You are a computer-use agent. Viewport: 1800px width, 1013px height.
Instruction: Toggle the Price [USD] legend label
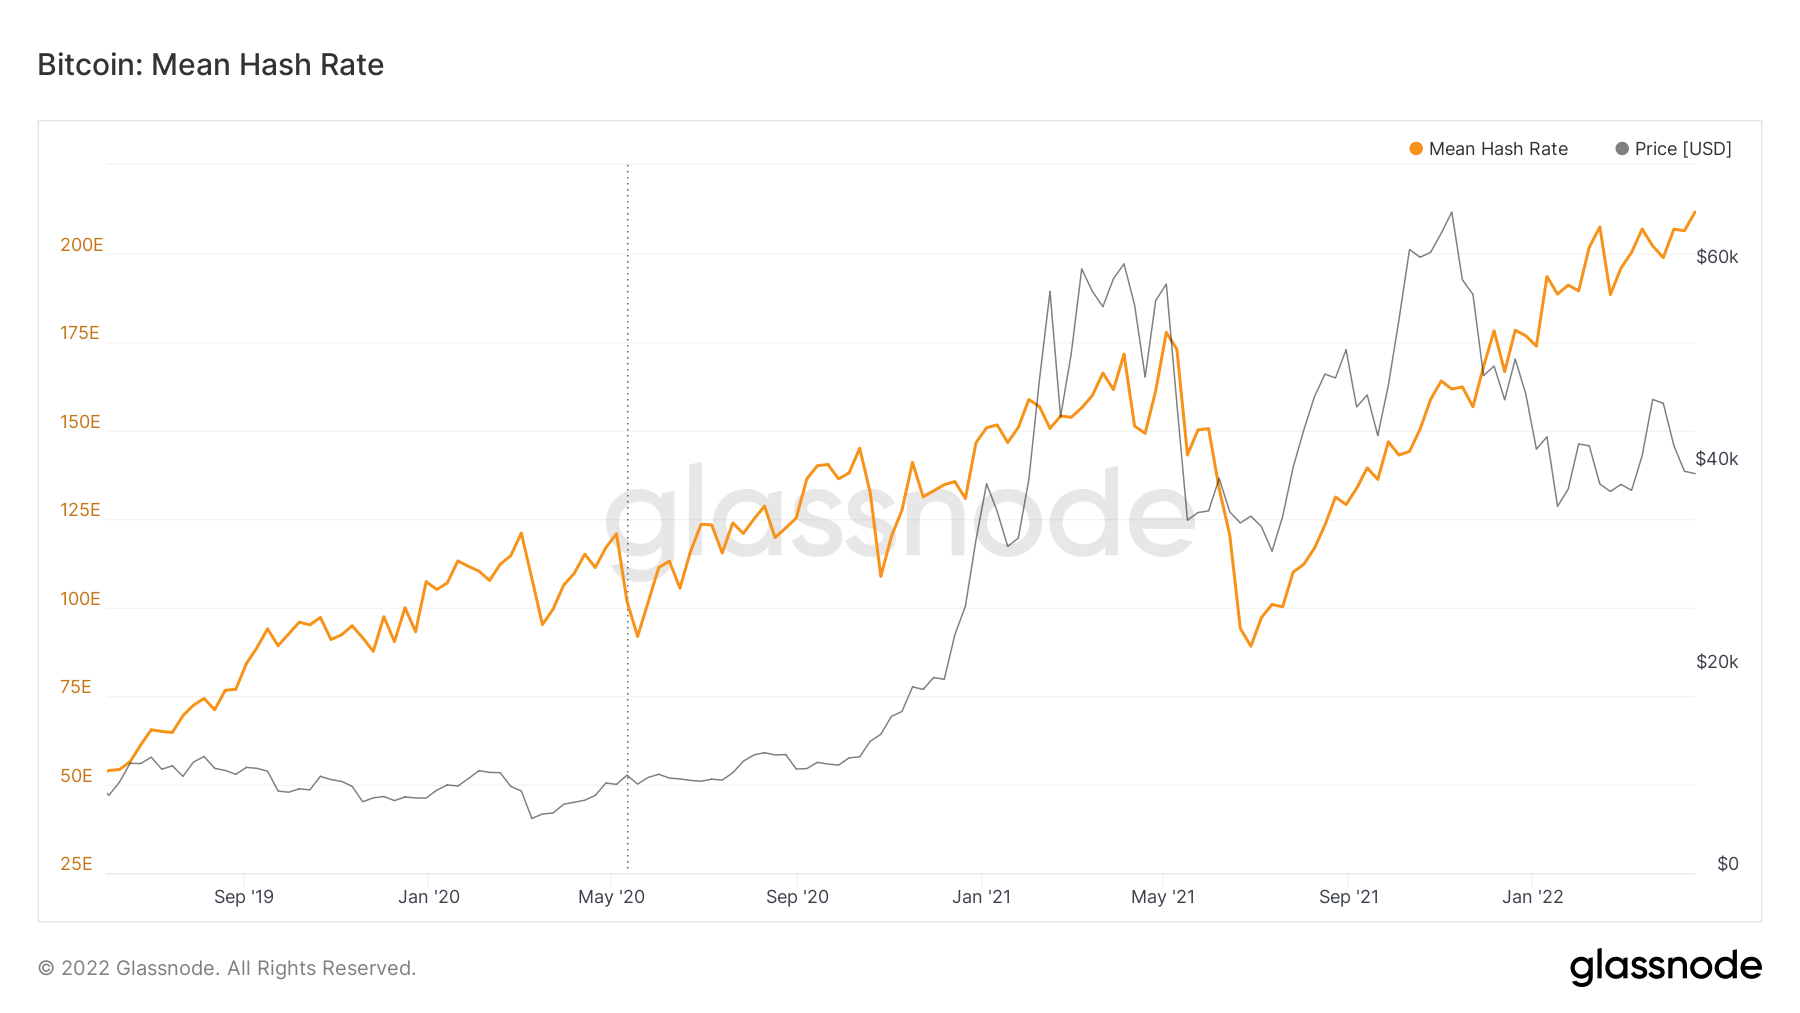coord(1682,149)
